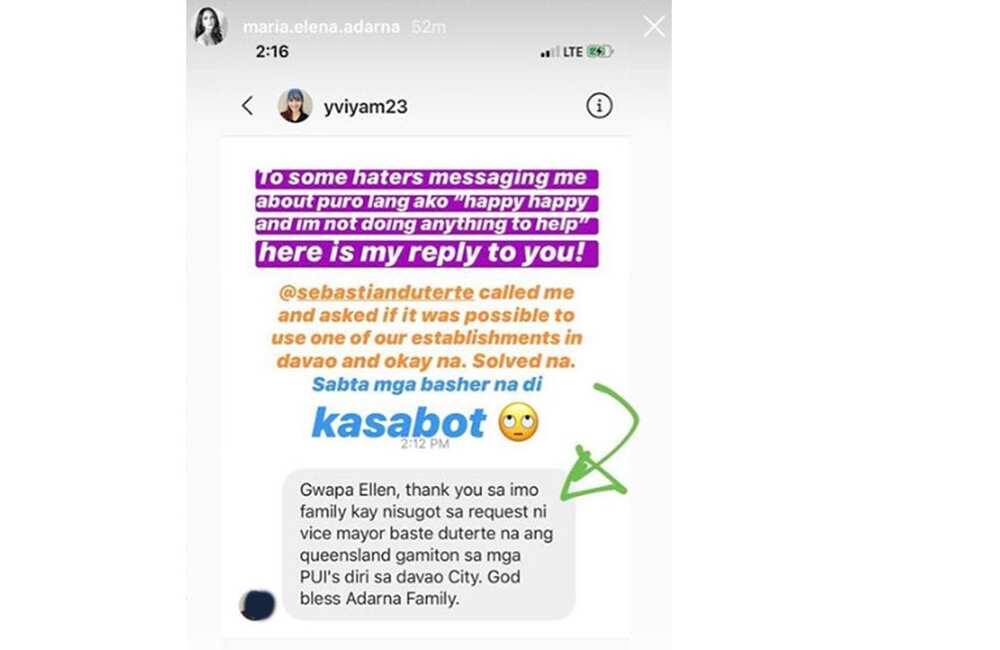1000x650 pixels.
Task: Select the Gwapa Ellen thank-you message bubble
Action: [429, 544]
